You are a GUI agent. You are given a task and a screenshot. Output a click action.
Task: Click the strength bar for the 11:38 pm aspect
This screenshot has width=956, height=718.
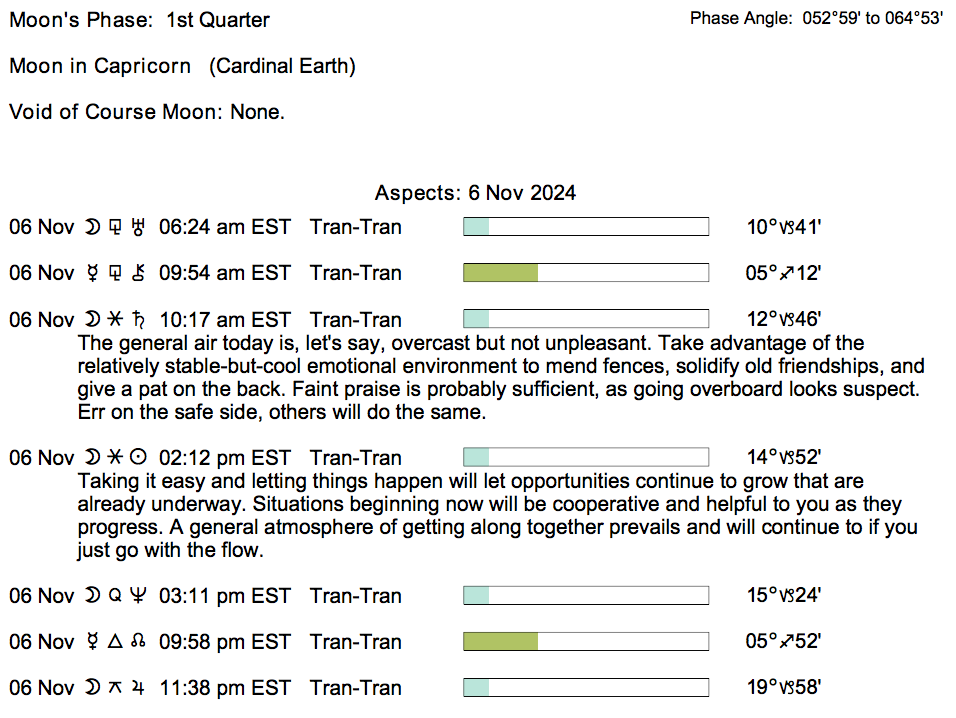tap(586, 688)
